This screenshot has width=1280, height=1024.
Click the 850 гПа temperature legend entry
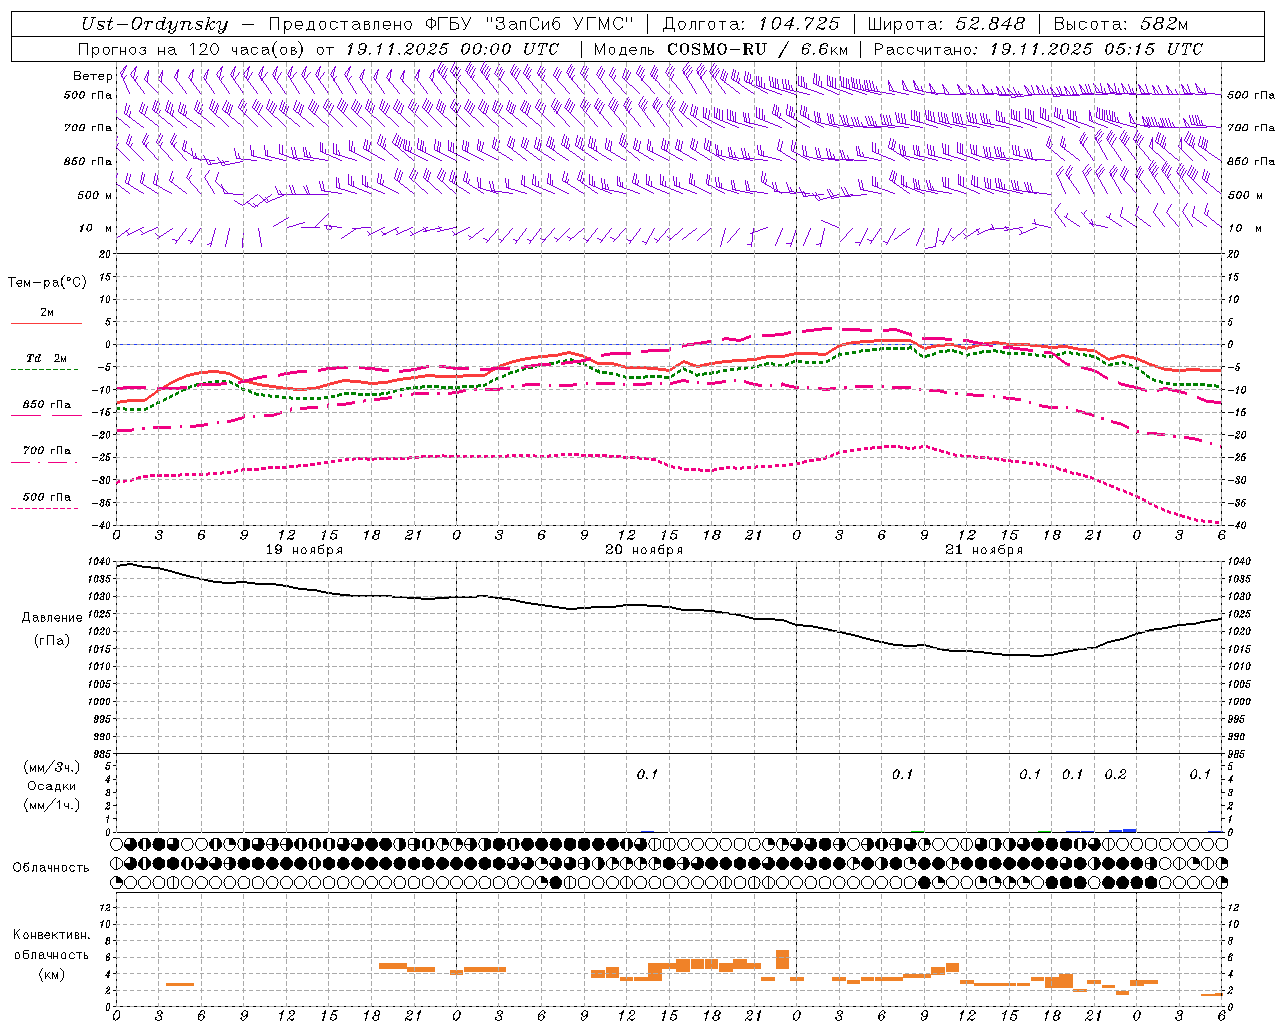47,405
